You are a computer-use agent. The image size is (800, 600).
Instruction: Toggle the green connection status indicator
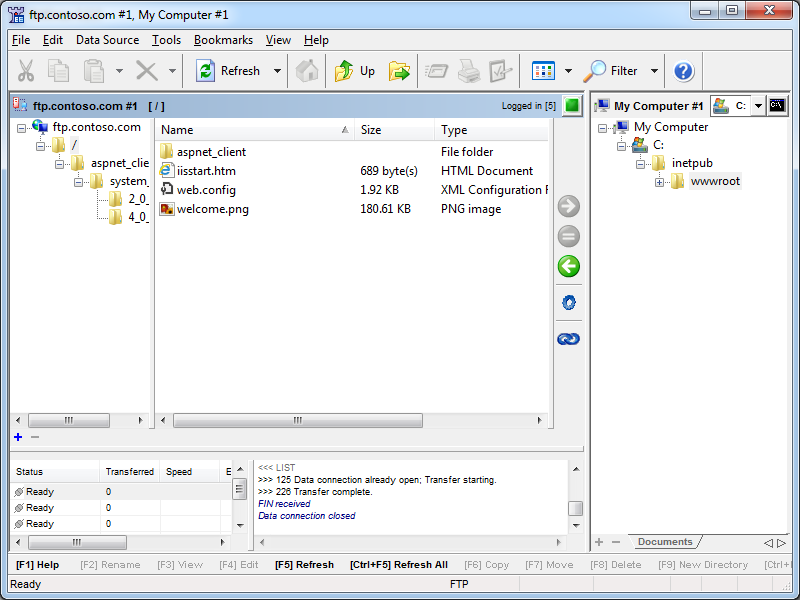tap(571, 105)
